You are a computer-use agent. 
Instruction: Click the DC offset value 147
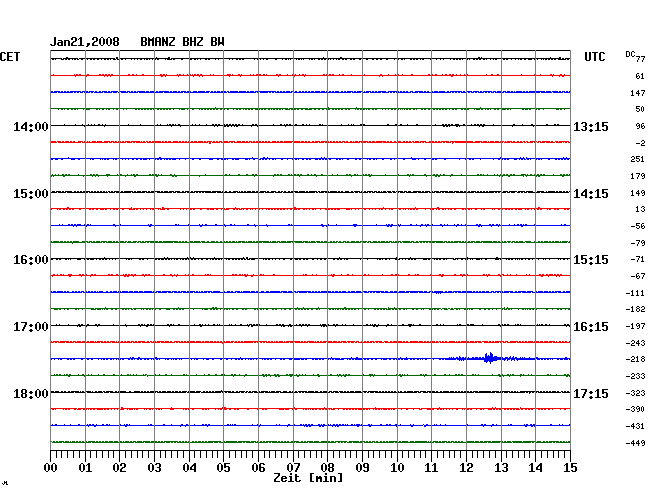tap(638, 93)
